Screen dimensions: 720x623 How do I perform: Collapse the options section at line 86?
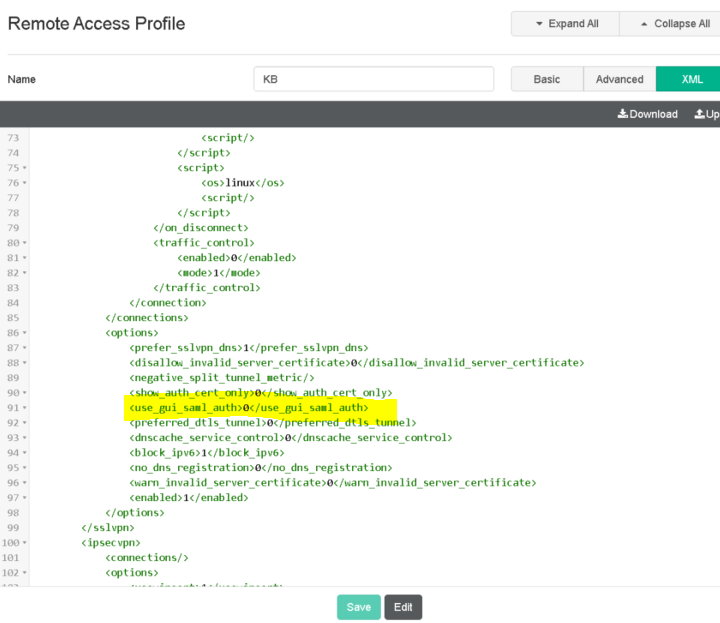click(25, 333)
